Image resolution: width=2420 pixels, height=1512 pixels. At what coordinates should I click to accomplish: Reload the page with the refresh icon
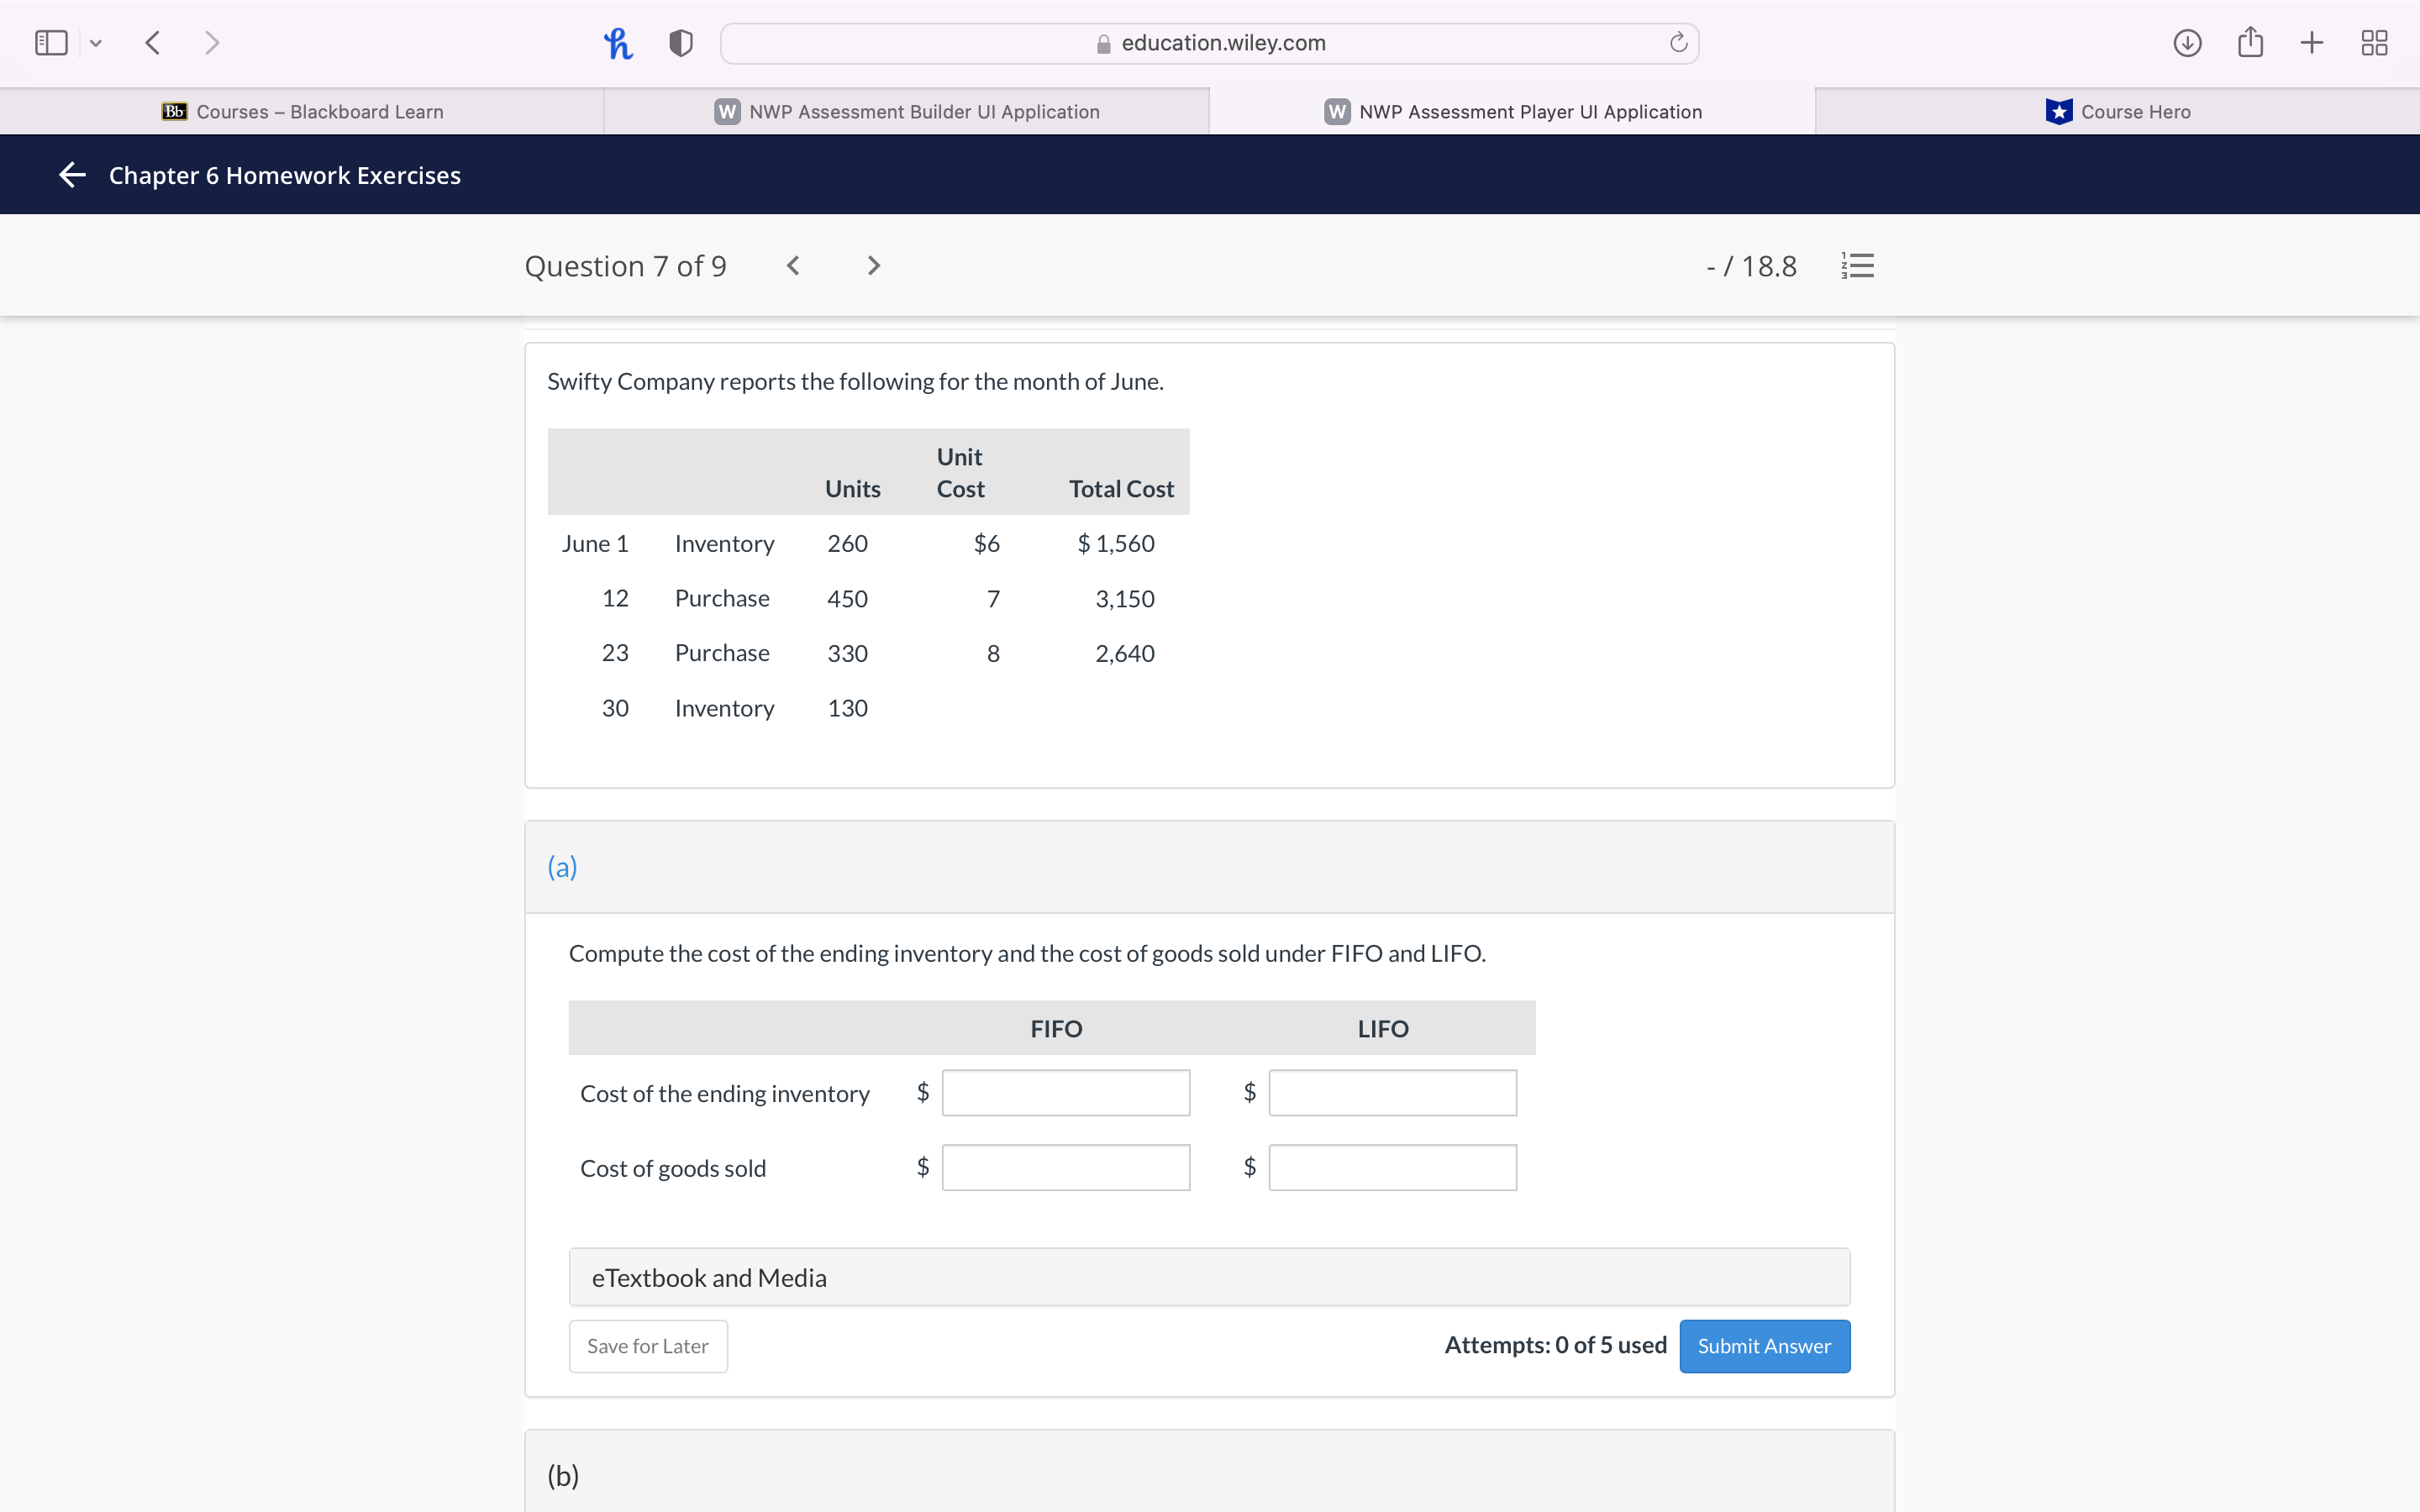point(1678,43)
